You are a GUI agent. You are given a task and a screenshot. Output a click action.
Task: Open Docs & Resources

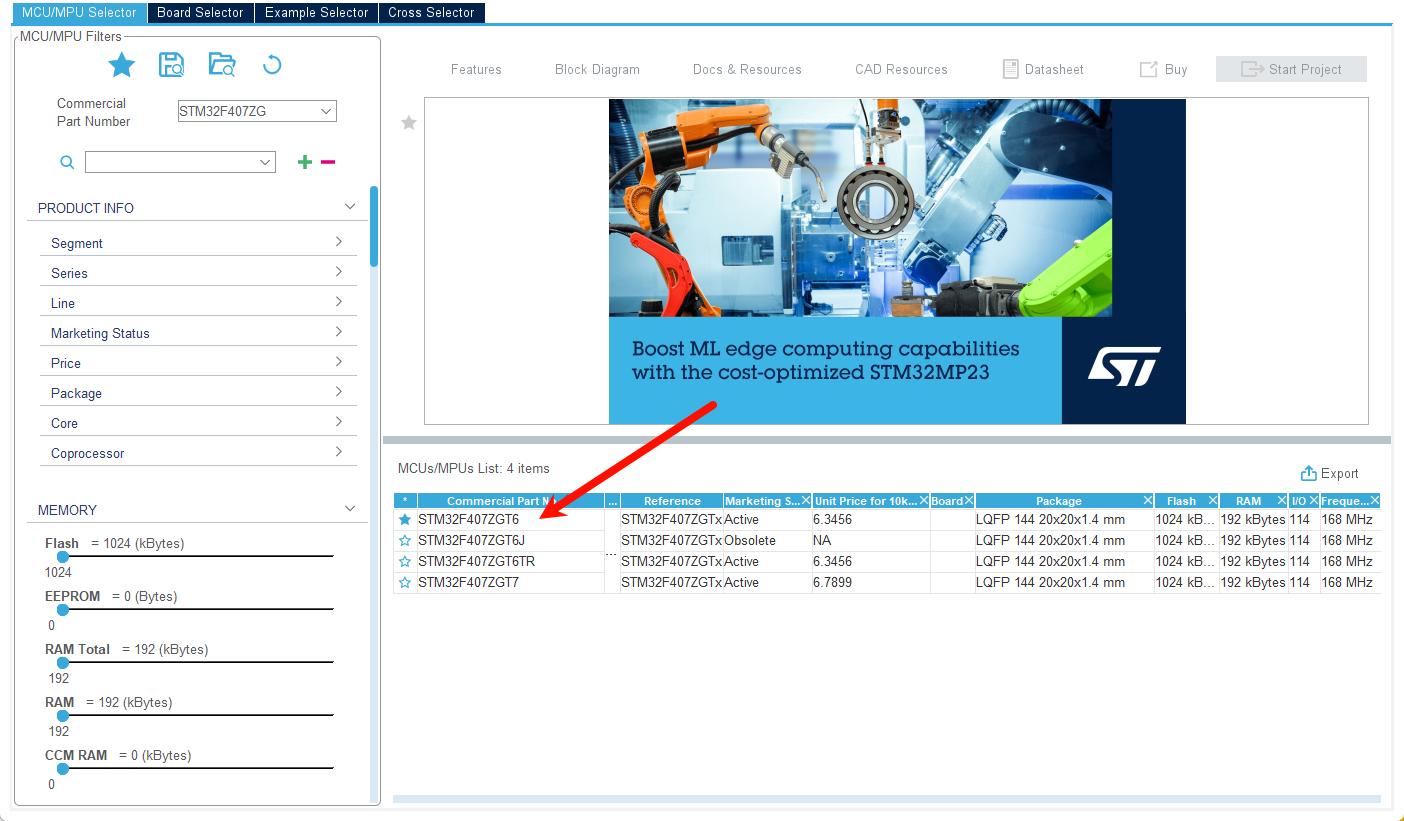pos(747,69)
